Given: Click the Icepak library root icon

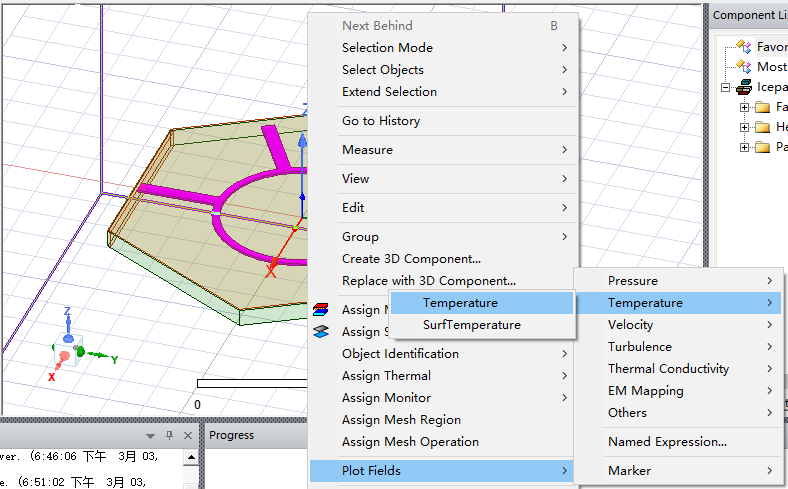Looking at the screenshot, I should point(743,87).
